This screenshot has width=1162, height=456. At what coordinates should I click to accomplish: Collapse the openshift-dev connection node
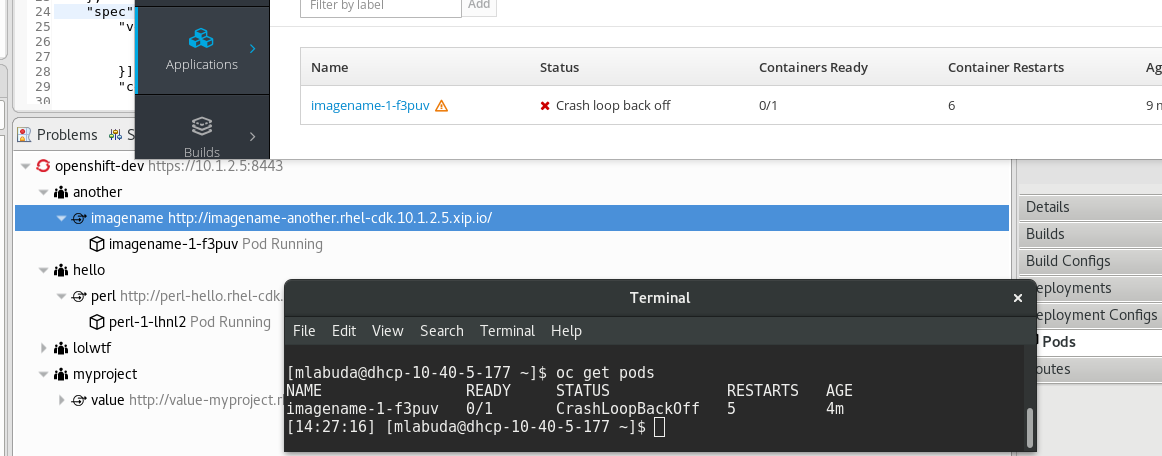pyautogui.click(x=25, y=166)
